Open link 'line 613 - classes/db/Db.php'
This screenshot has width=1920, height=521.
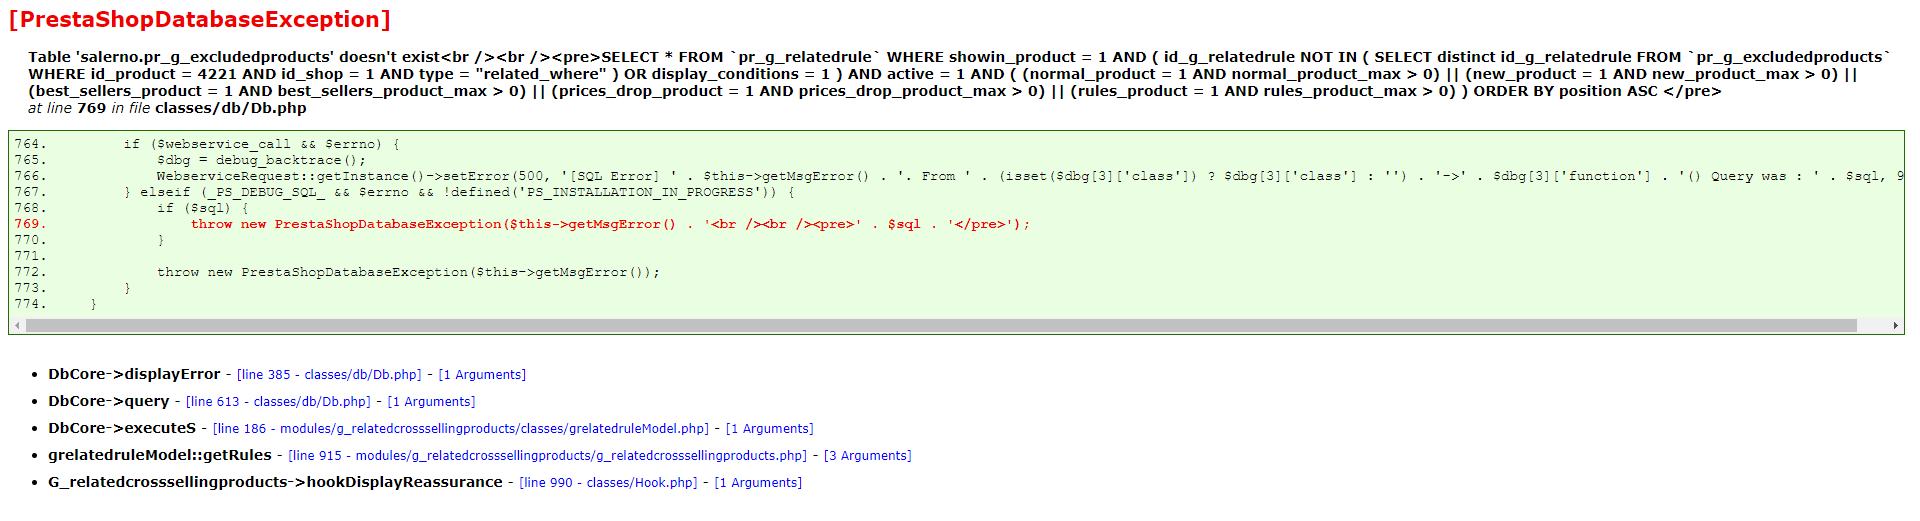pos(278,402)
